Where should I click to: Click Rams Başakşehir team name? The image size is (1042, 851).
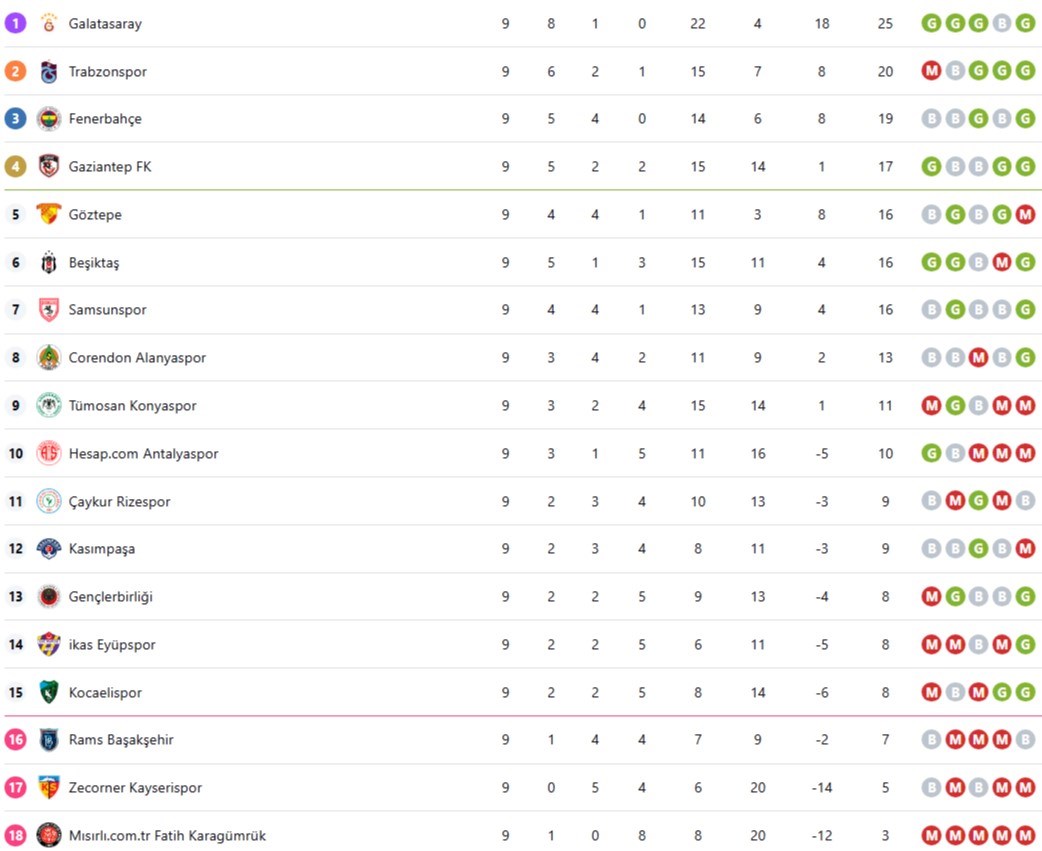[121, 740]
